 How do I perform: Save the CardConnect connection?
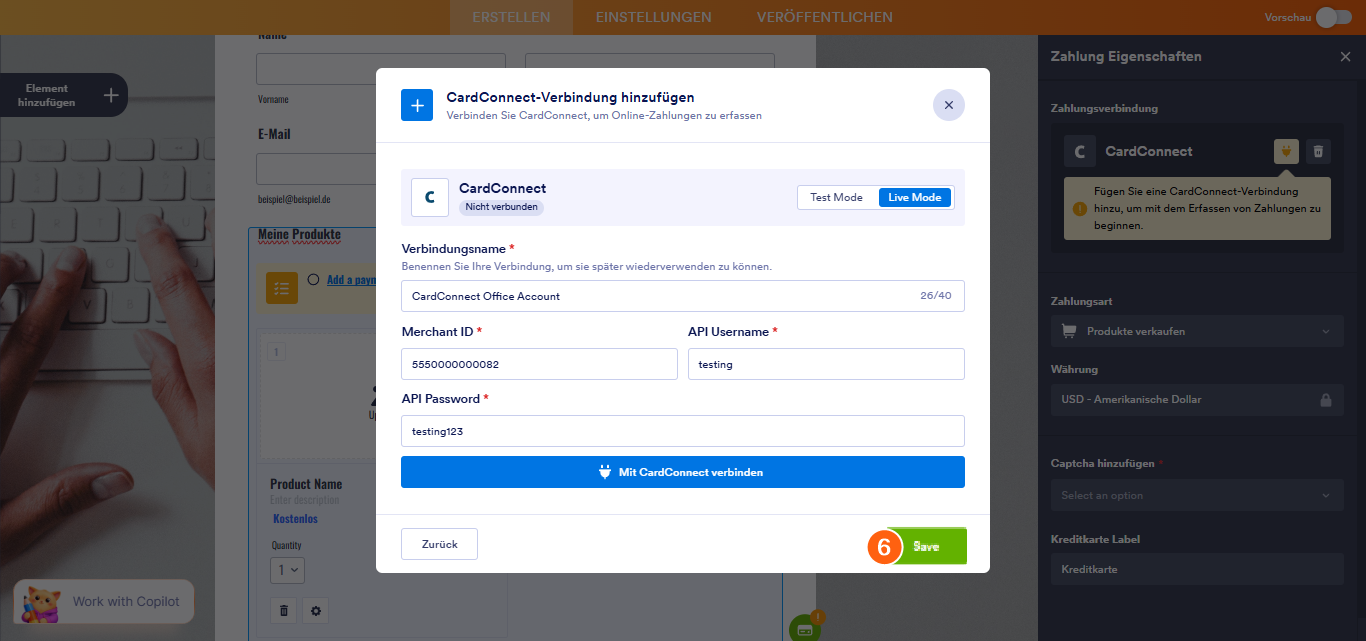926,545
